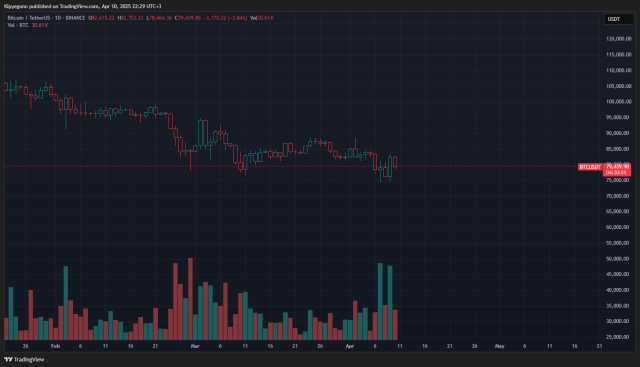Click the 50,000.00 price axis label
Screen dimensions: 640x367
[x=619, y=259]
